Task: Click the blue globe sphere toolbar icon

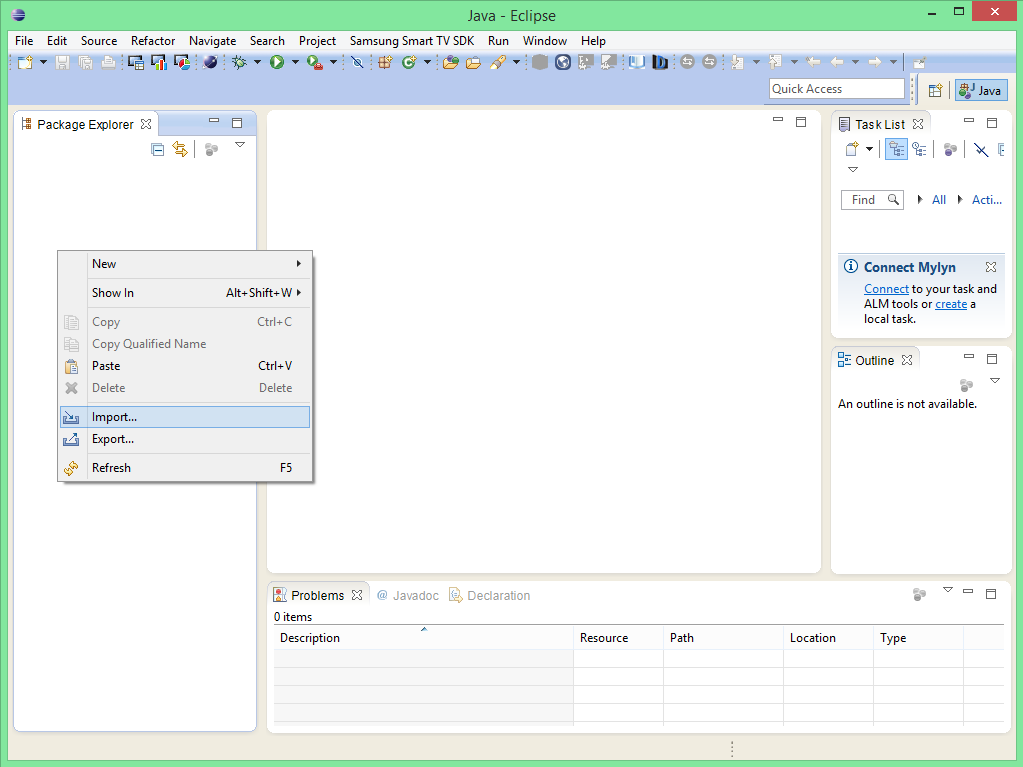Action: (x=210, y=63)
